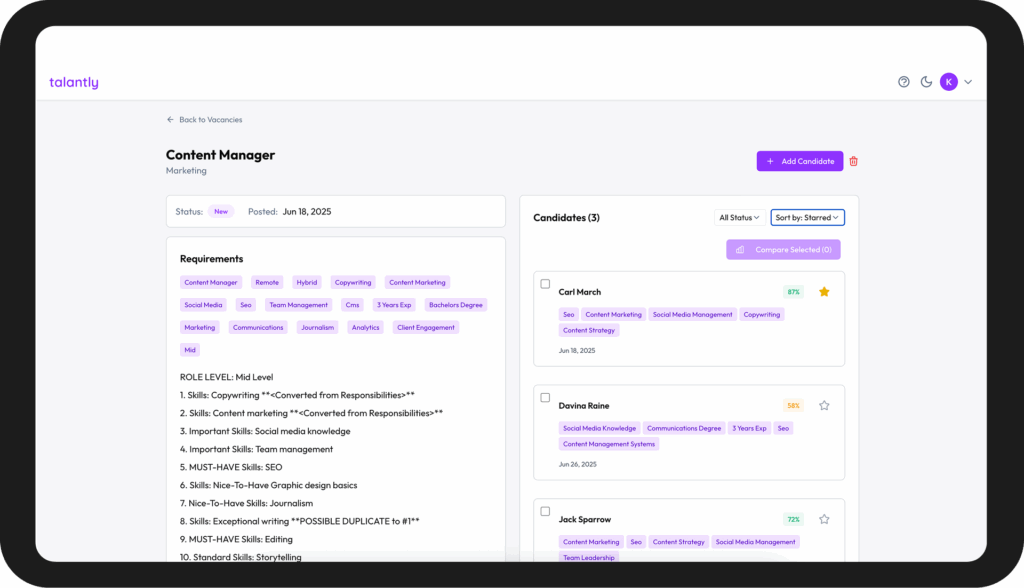Click the Content Marketing requirement tag
1024x588 pixels.
(x=417, y=282)
